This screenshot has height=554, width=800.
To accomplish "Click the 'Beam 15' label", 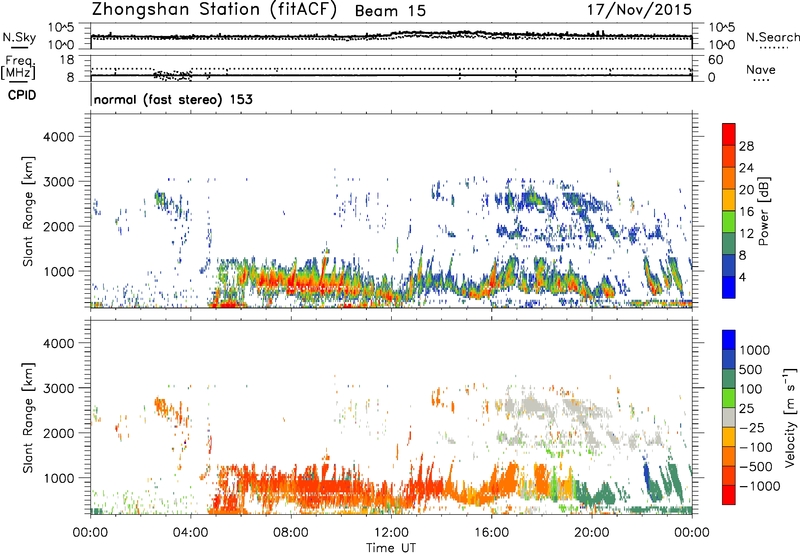I will coord(390,11).
